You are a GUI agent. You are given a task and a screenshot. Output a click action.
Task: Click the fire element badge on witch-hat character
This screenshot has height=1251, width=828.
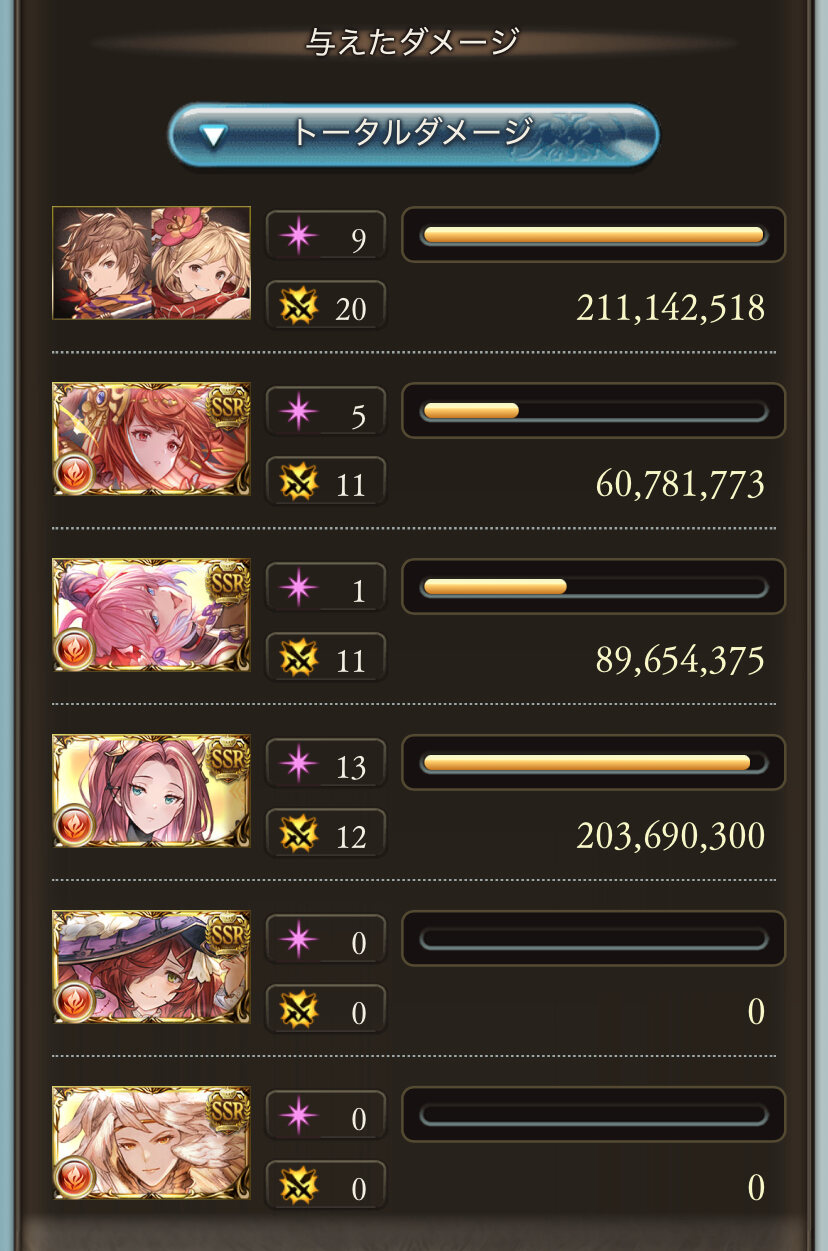tap(75, 1001)
